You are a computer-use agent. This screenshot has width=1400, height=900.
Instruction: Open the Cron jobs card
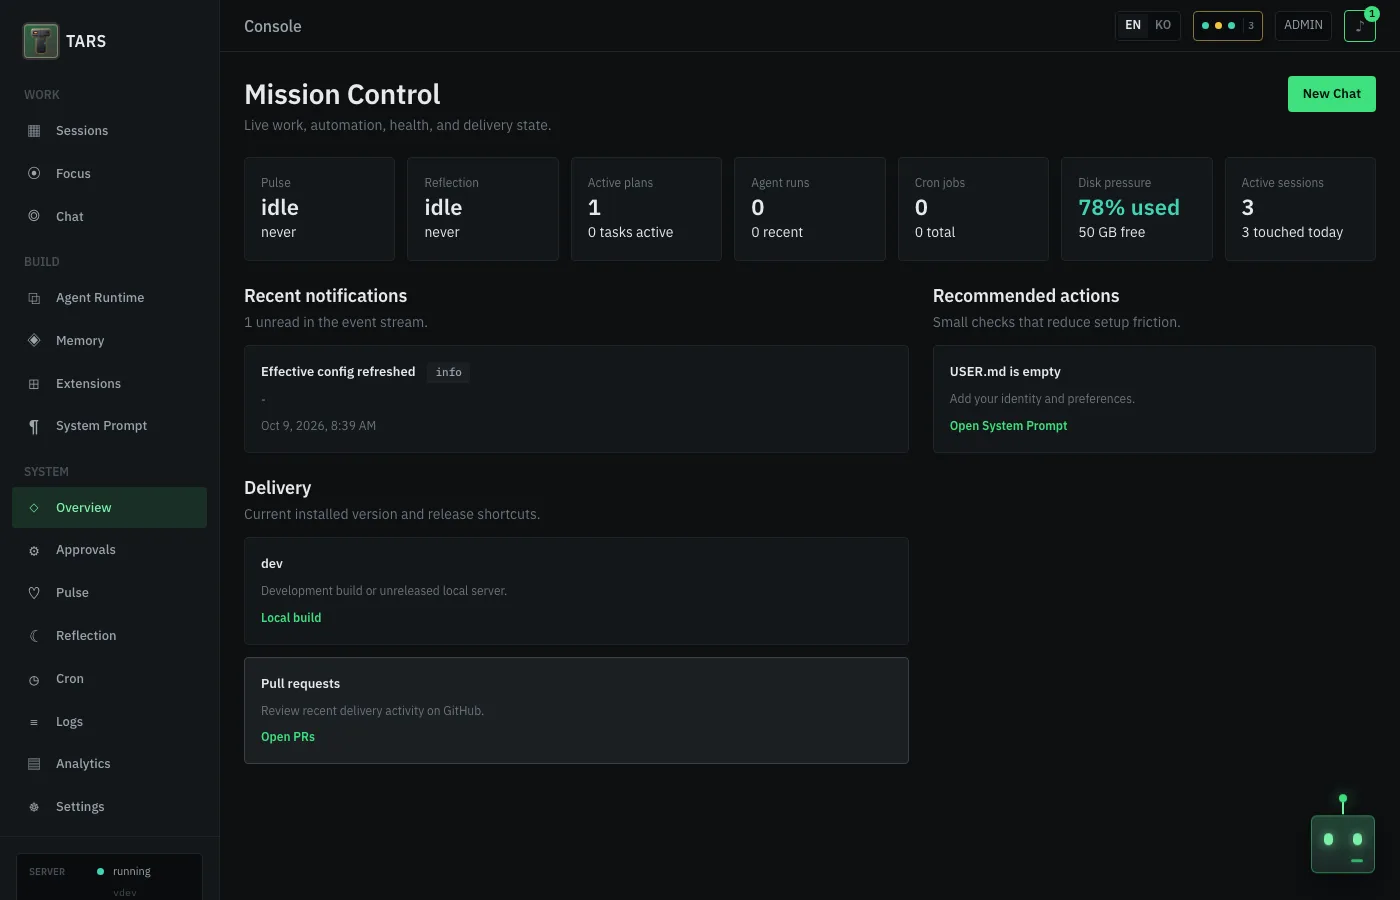coord(973,209)
